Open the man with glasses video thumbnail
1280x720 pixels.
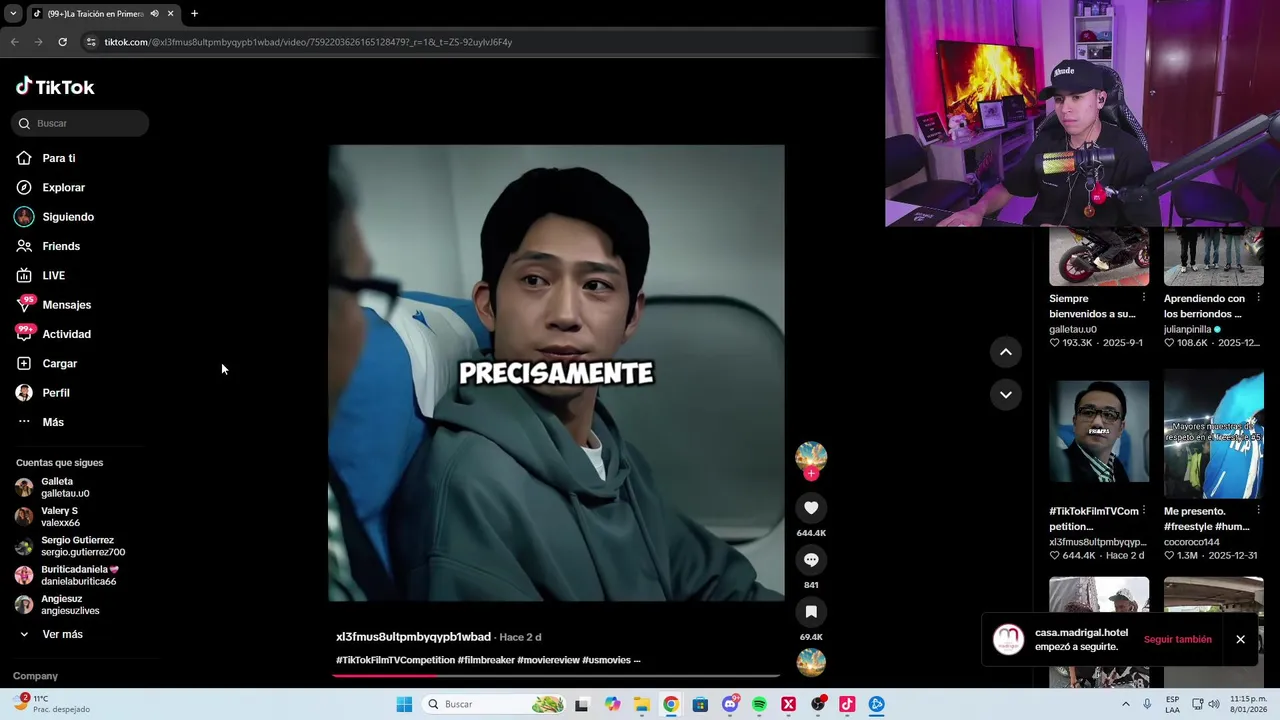coord(1099,431)
